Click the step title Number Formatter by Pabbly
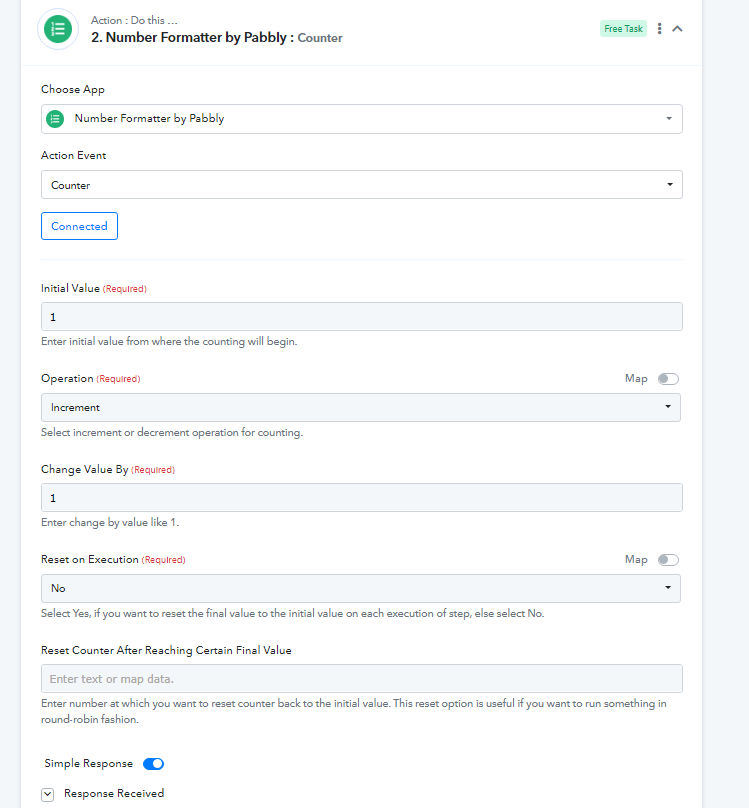Viewport: 749px width, 808px height. 189,38
